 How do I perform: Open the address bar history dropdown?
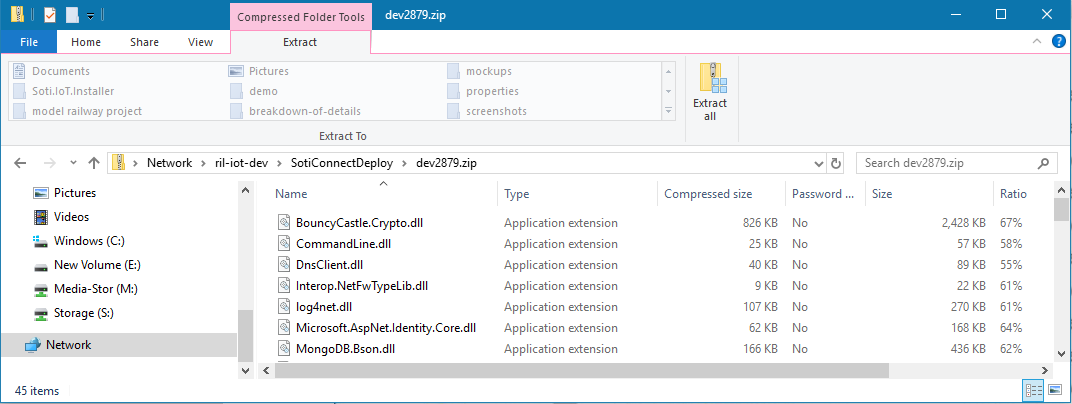point(818,164)
